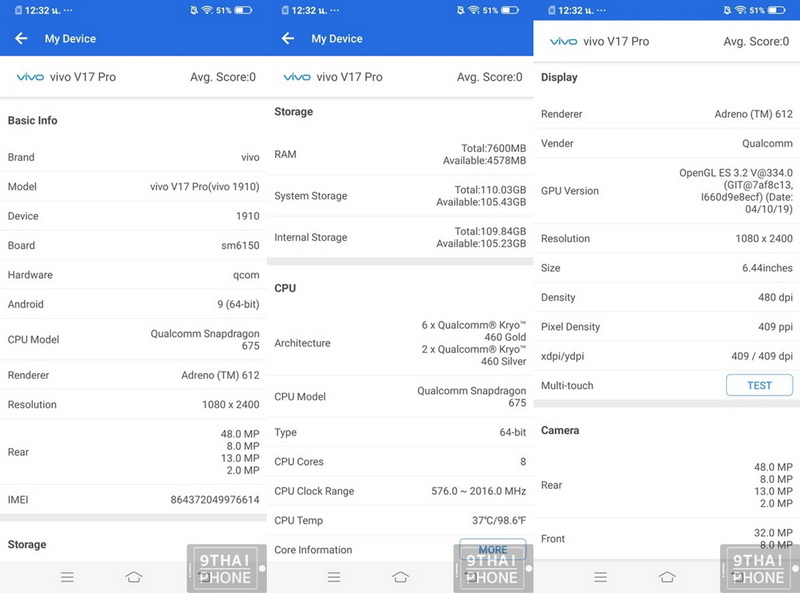Select the Display section heading
Screen dimensions: 800x593
pyautogui.click(x=559, y=77)
